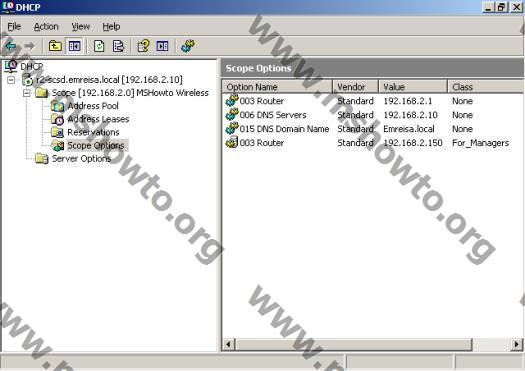Sort by the Class column header
Screen dimensions: 525x371
(x=486, y=87)
